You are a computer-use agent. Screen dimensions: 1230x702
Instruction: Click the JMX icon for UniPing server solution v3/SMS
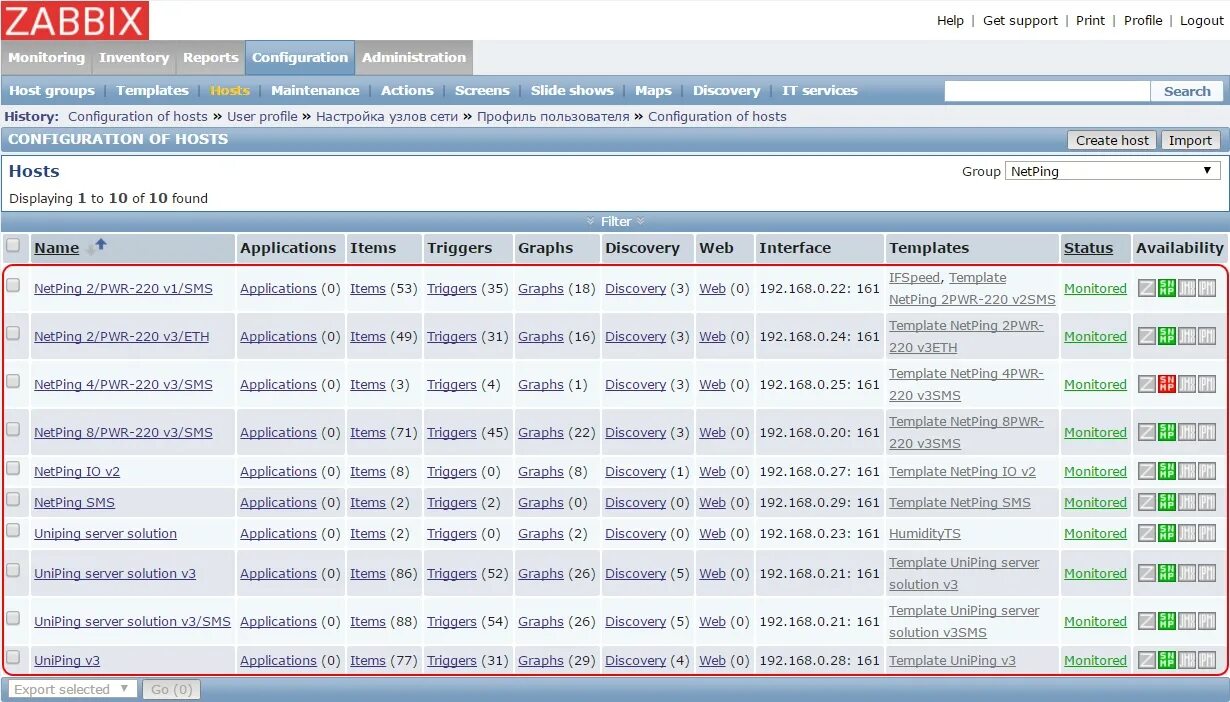point(1187,621)
